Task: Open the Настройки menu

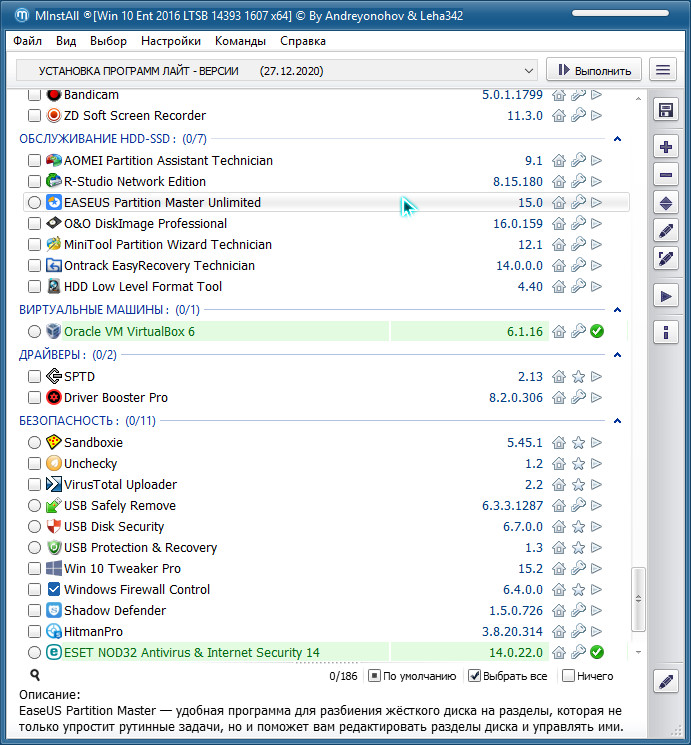Action: (x=171, y=41)
